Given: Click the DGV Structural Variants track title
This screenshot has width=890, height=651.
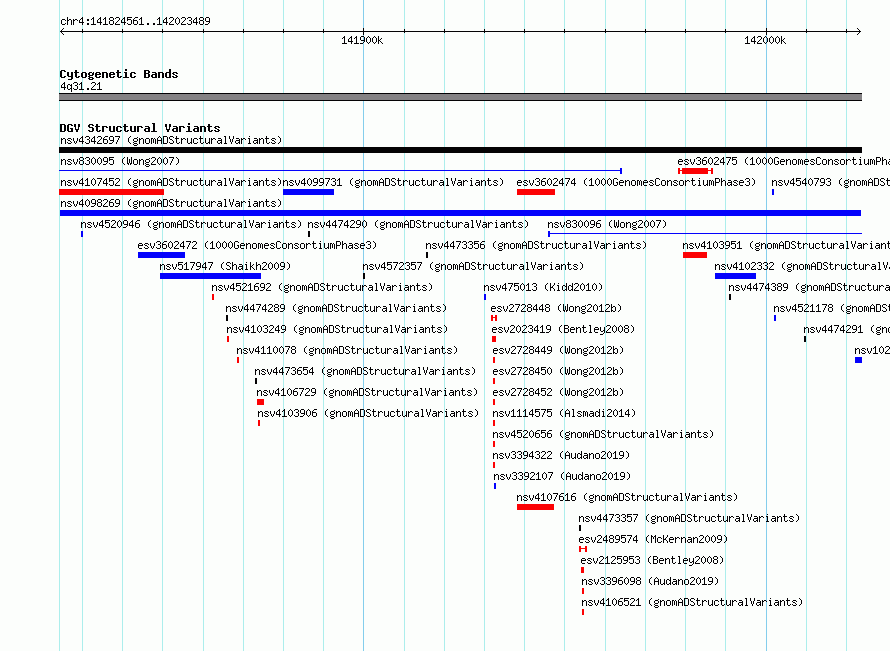Looking at the screenshot, I should [x=140, y=128].
